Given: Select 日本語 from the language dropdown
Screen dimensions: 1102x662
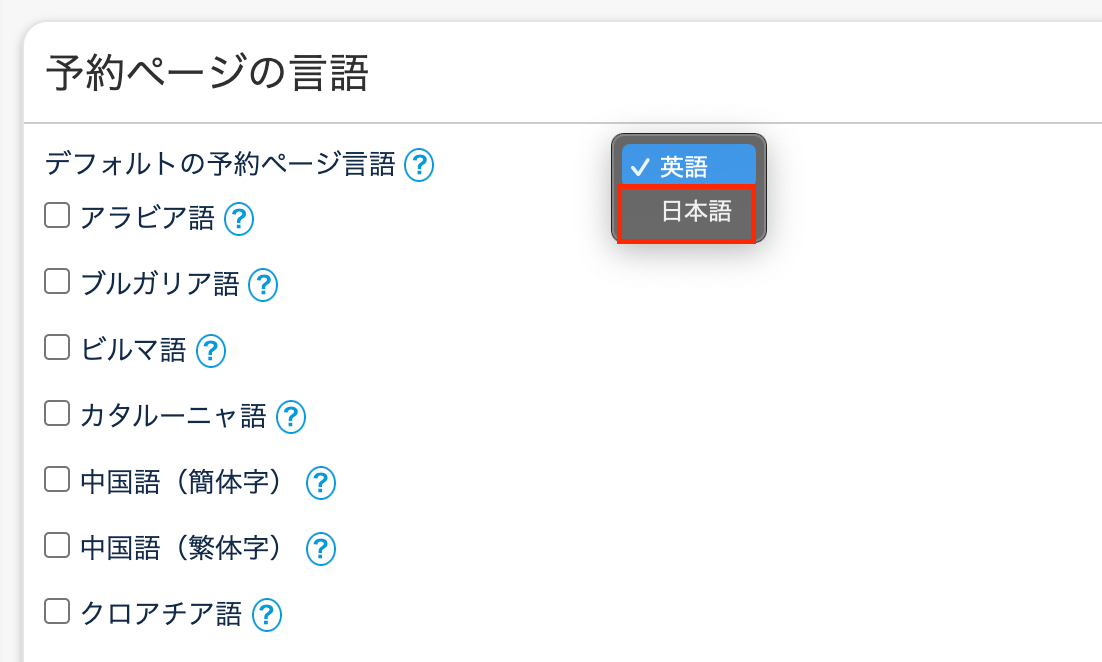Looking at the screenshot, I should 695,212.
